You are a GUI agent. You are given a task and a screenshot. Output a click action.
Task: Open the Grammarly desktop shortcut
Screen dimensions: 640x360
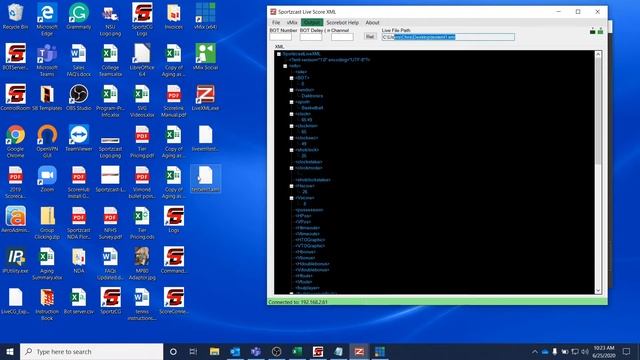point(78,16)
